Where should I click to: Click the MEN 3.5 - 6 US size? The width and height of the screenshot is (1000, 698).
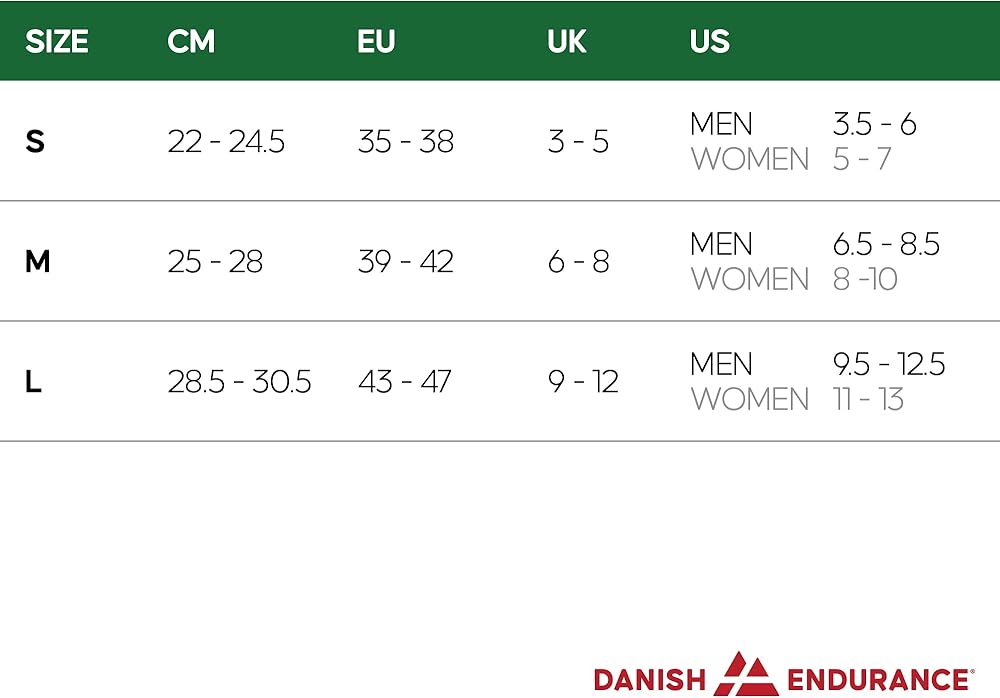pyautogui.click(x=874, y=124)
